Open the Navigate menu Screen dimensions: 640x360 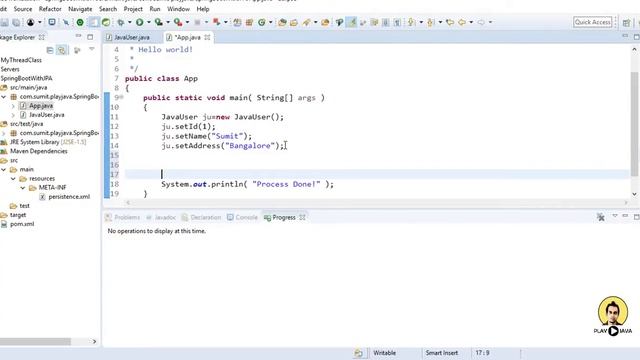point(80,9)
